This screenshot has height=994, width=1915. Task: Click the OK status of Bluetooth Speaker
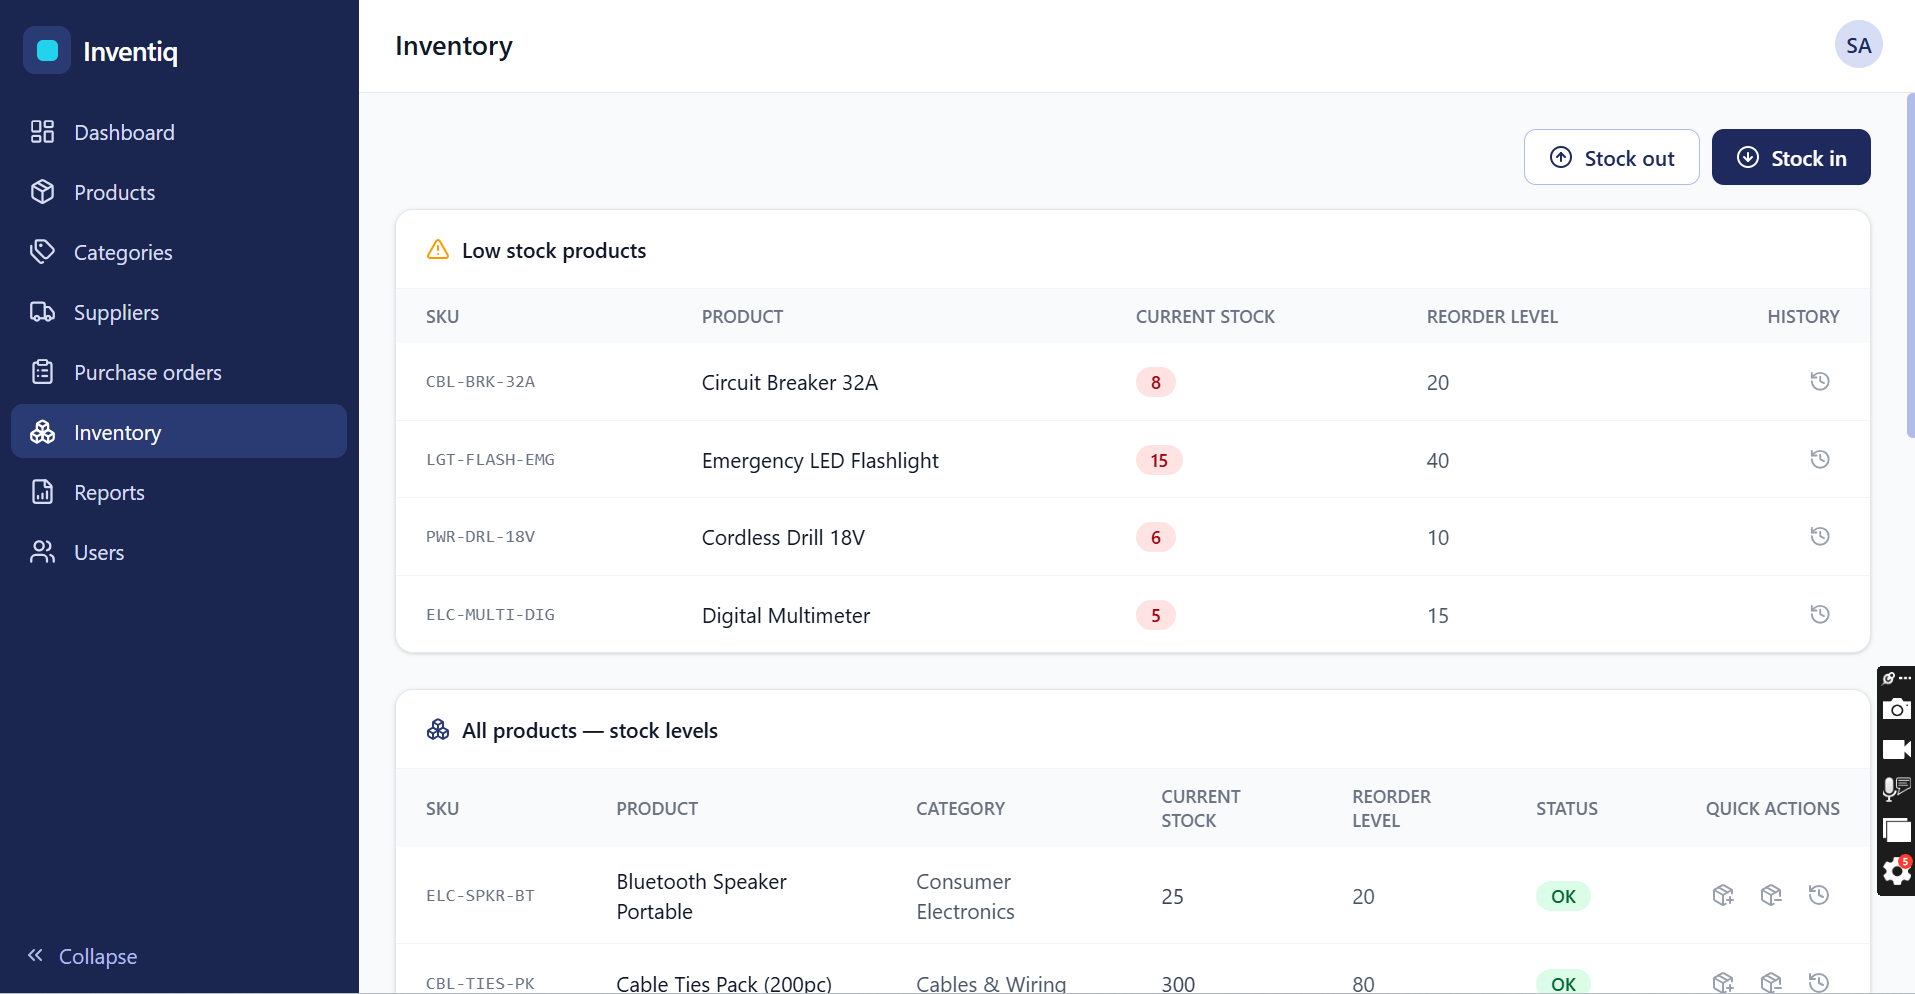point(1563,896)
